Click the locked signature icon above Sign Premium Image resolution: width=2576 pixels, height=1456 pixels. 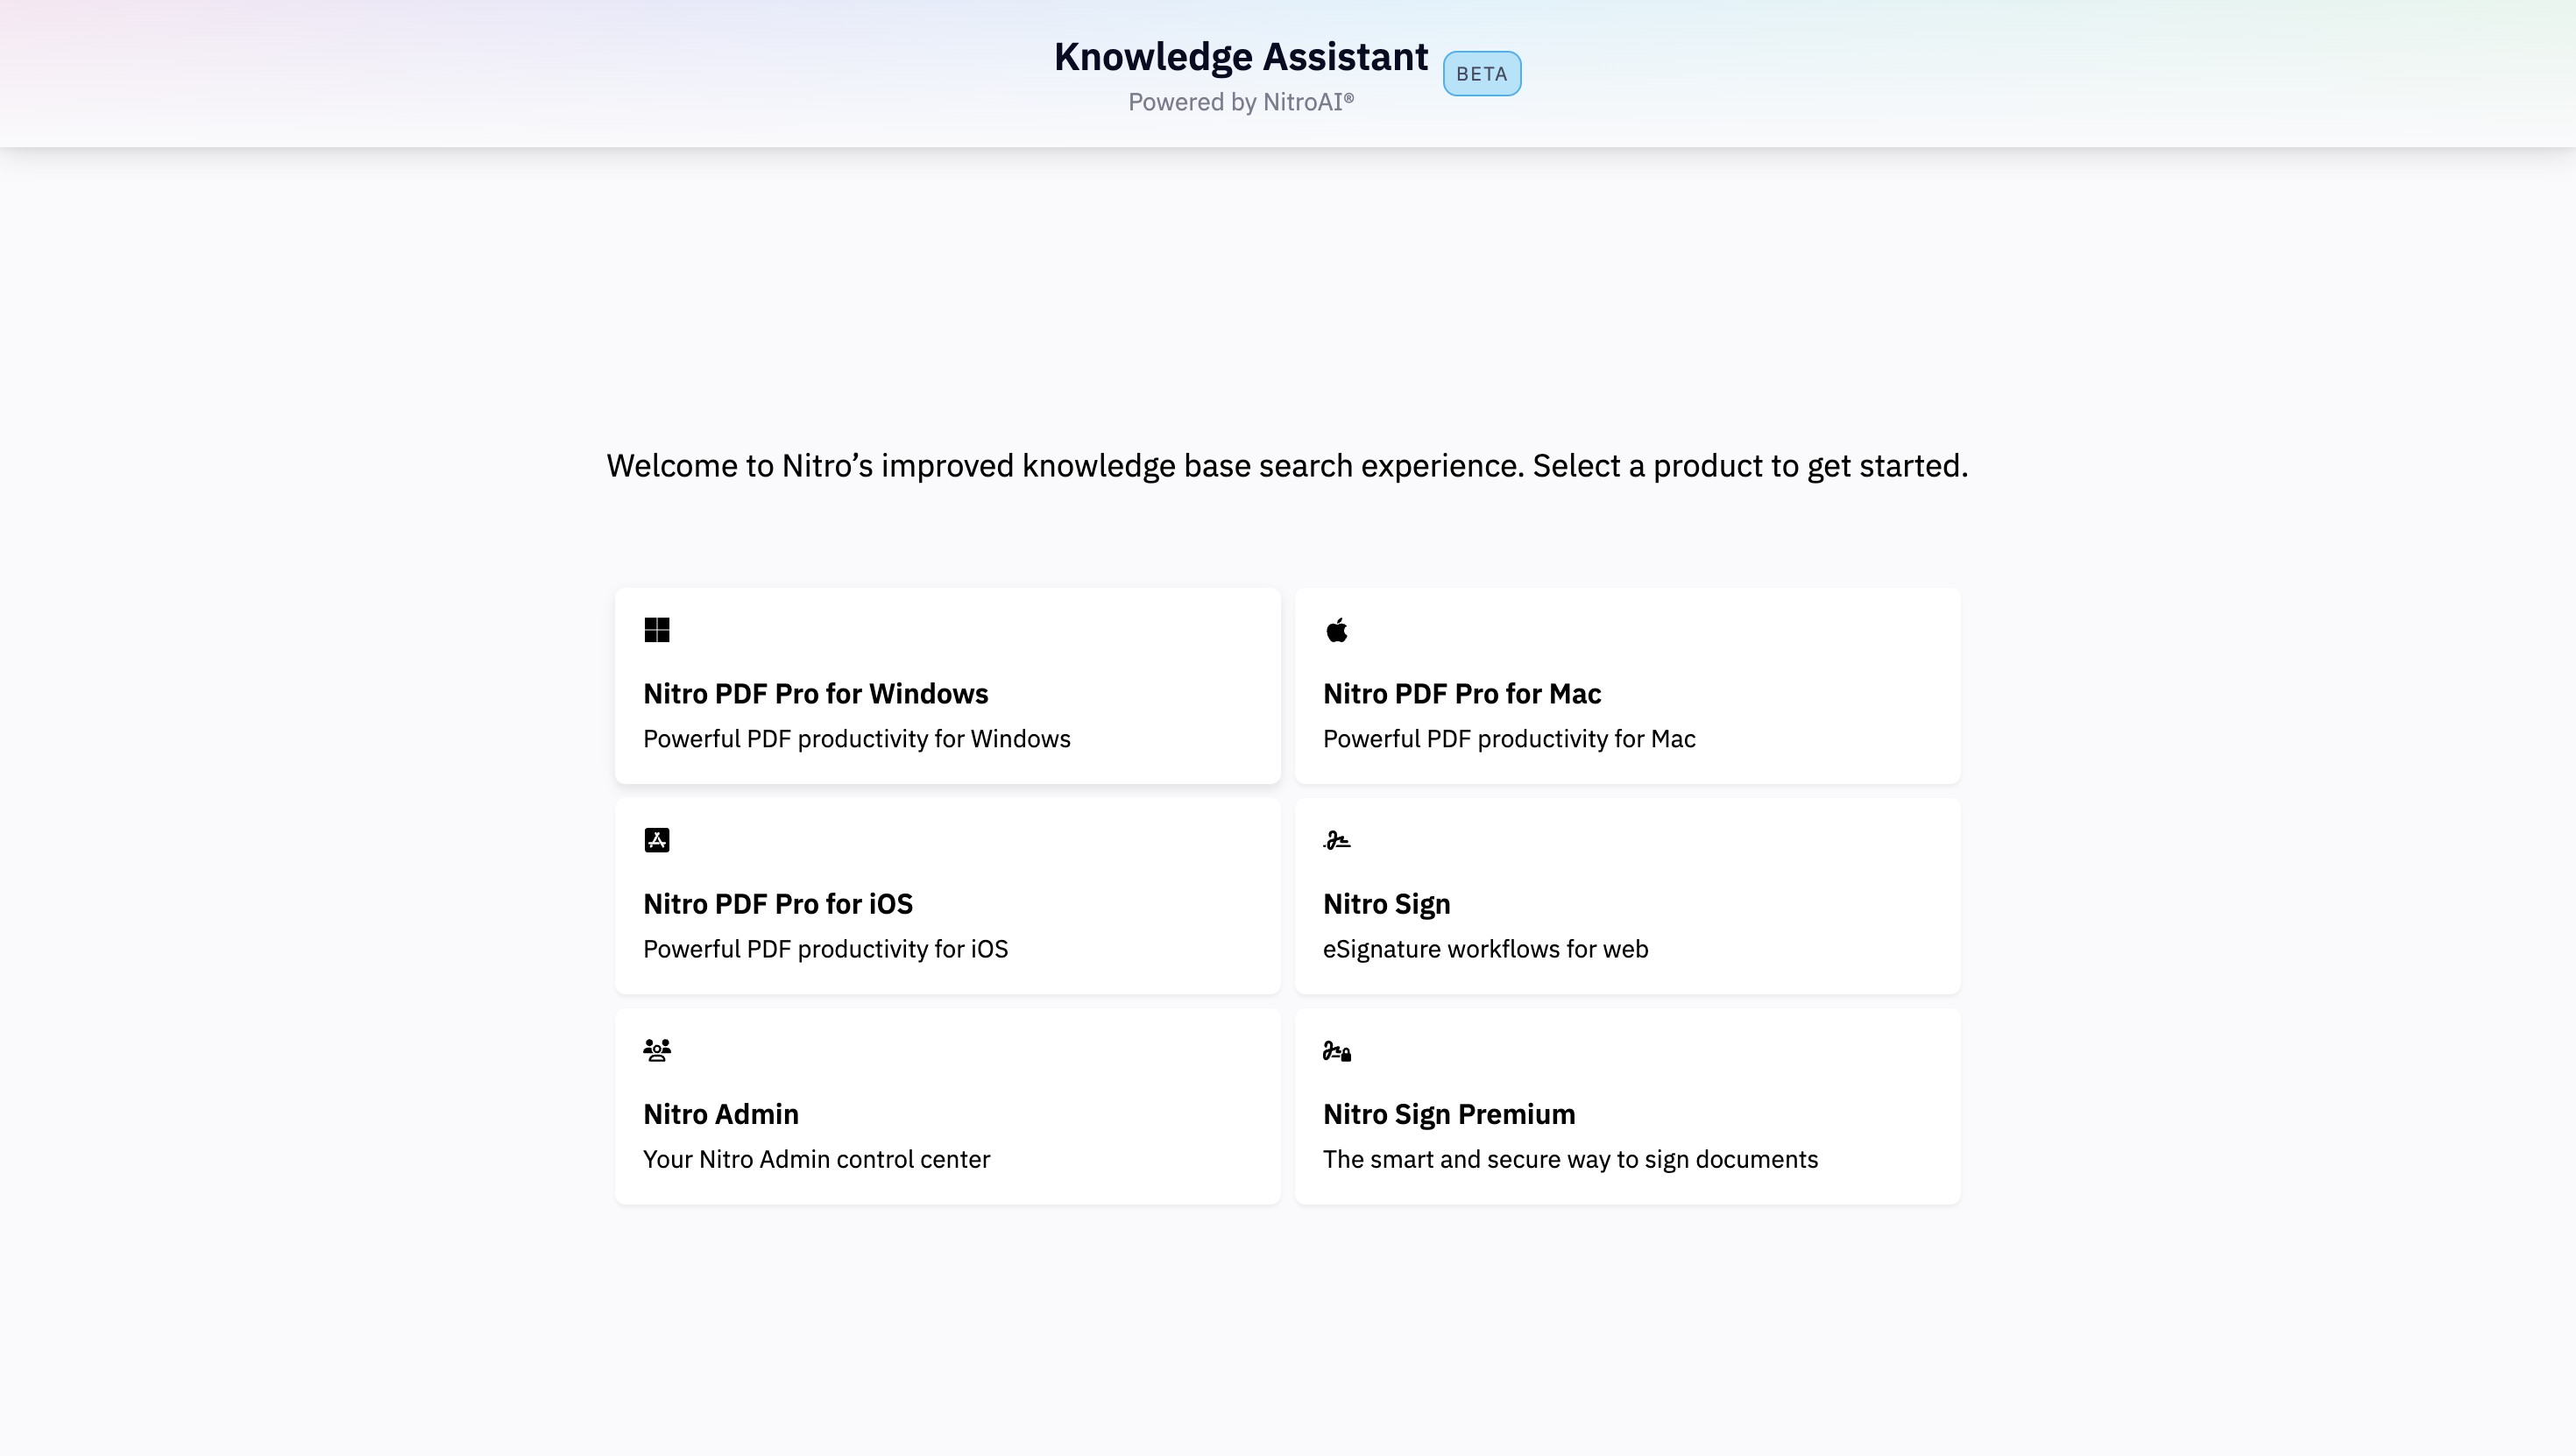(1337, 1051)
